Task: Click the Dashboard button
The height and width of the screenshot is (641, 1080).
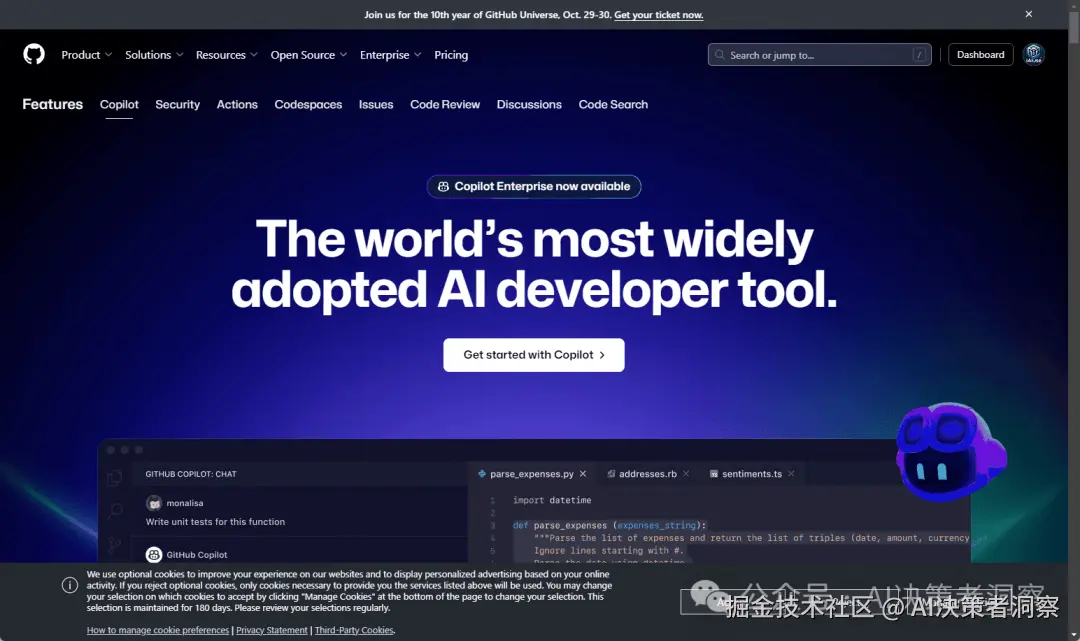Action: pos(980,54)
